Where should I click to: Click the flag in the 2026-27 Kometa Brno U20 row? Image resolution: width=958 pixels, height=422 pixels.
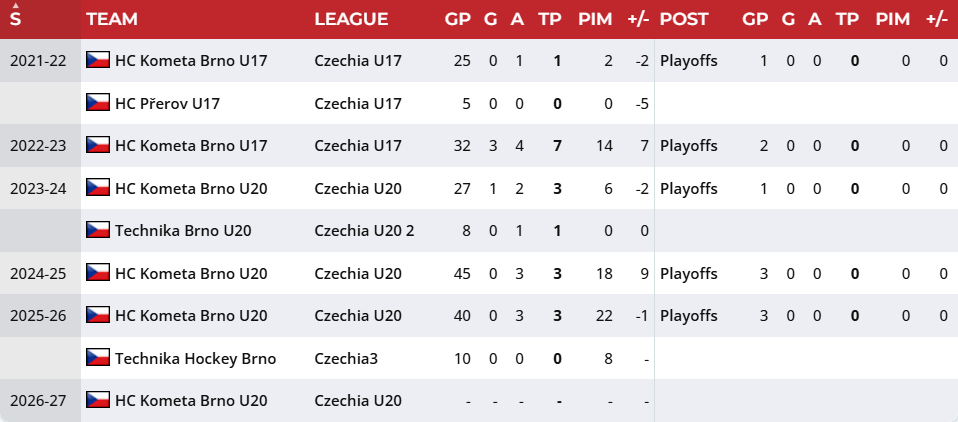tap(98, 400)
